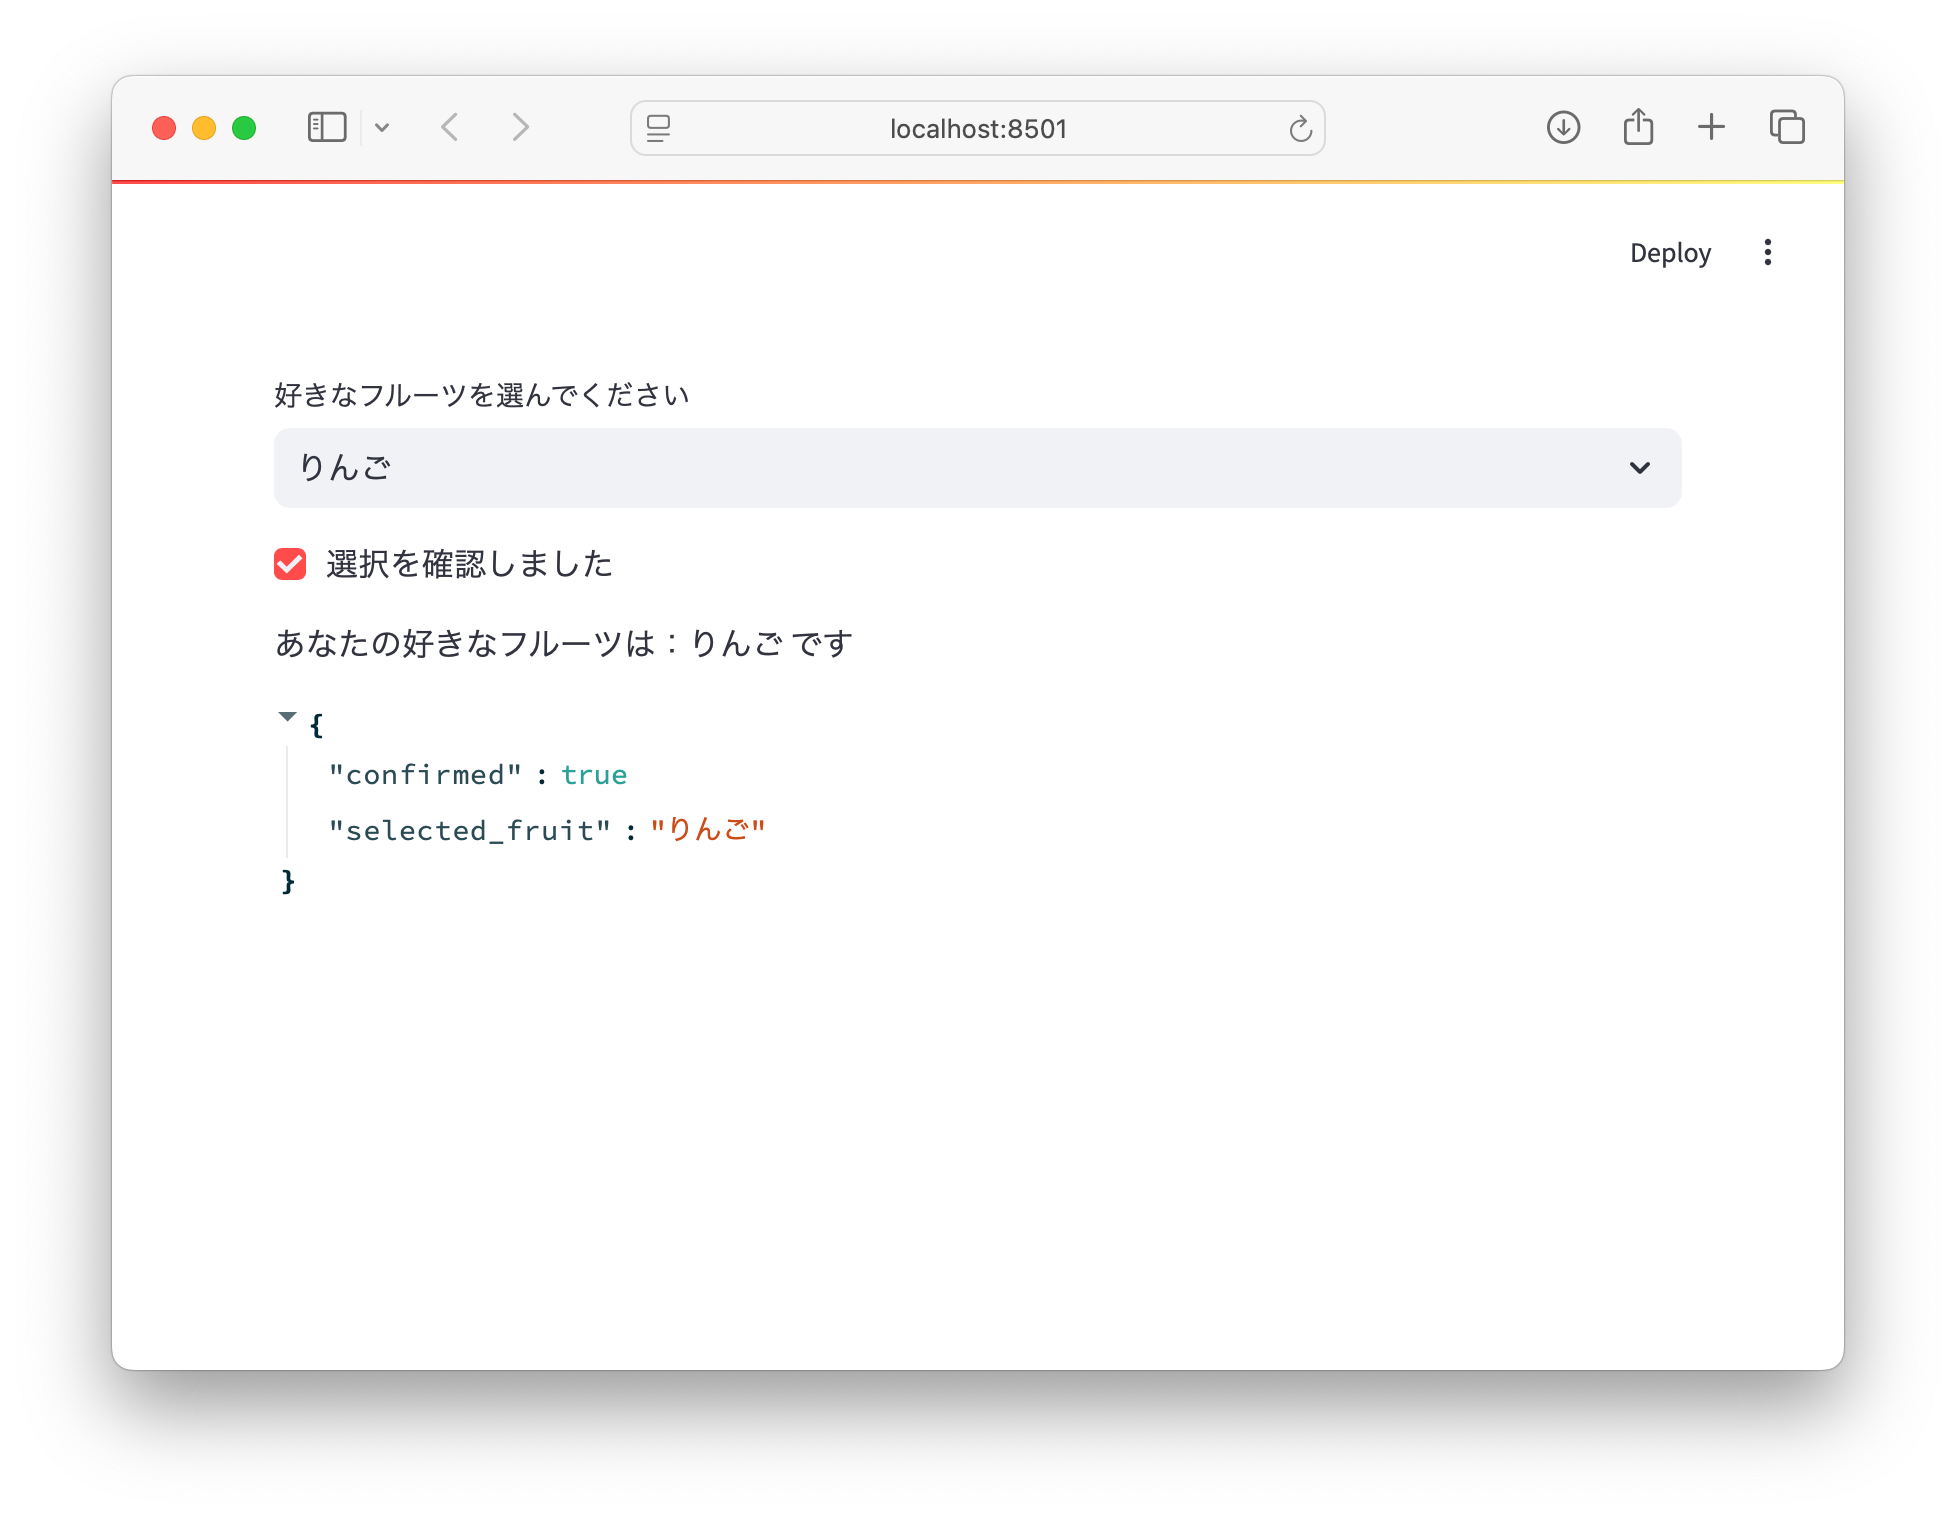1956x1518 pixels.
Task: Click the sidebar dropdown chevron next to sidebar icon
Action: (382, 127)
